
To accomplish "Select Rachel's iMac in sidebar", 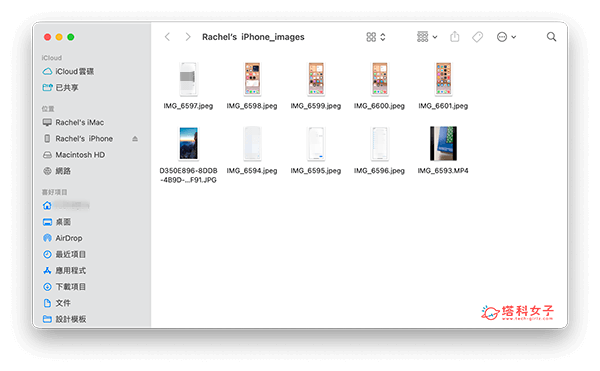I will pyautogui.click(x=73, y=122).
